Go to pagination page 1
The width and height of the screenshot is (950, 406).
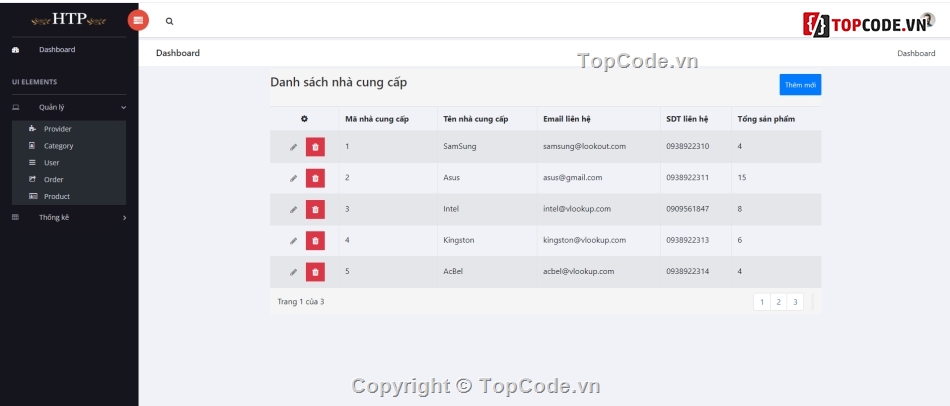(762, 302)
